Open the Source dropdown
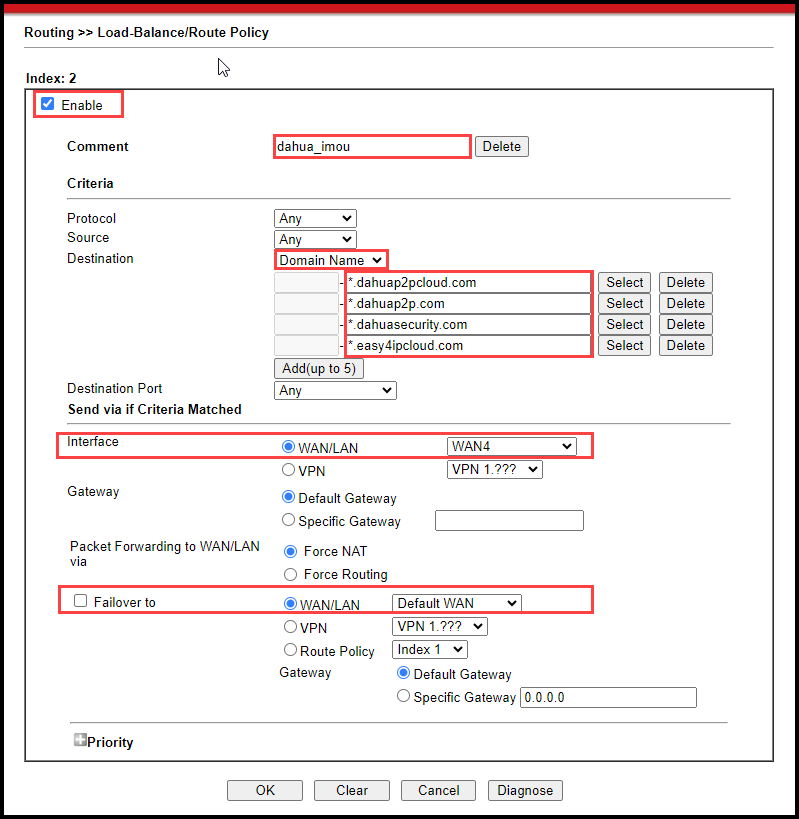 coord(315,239)
